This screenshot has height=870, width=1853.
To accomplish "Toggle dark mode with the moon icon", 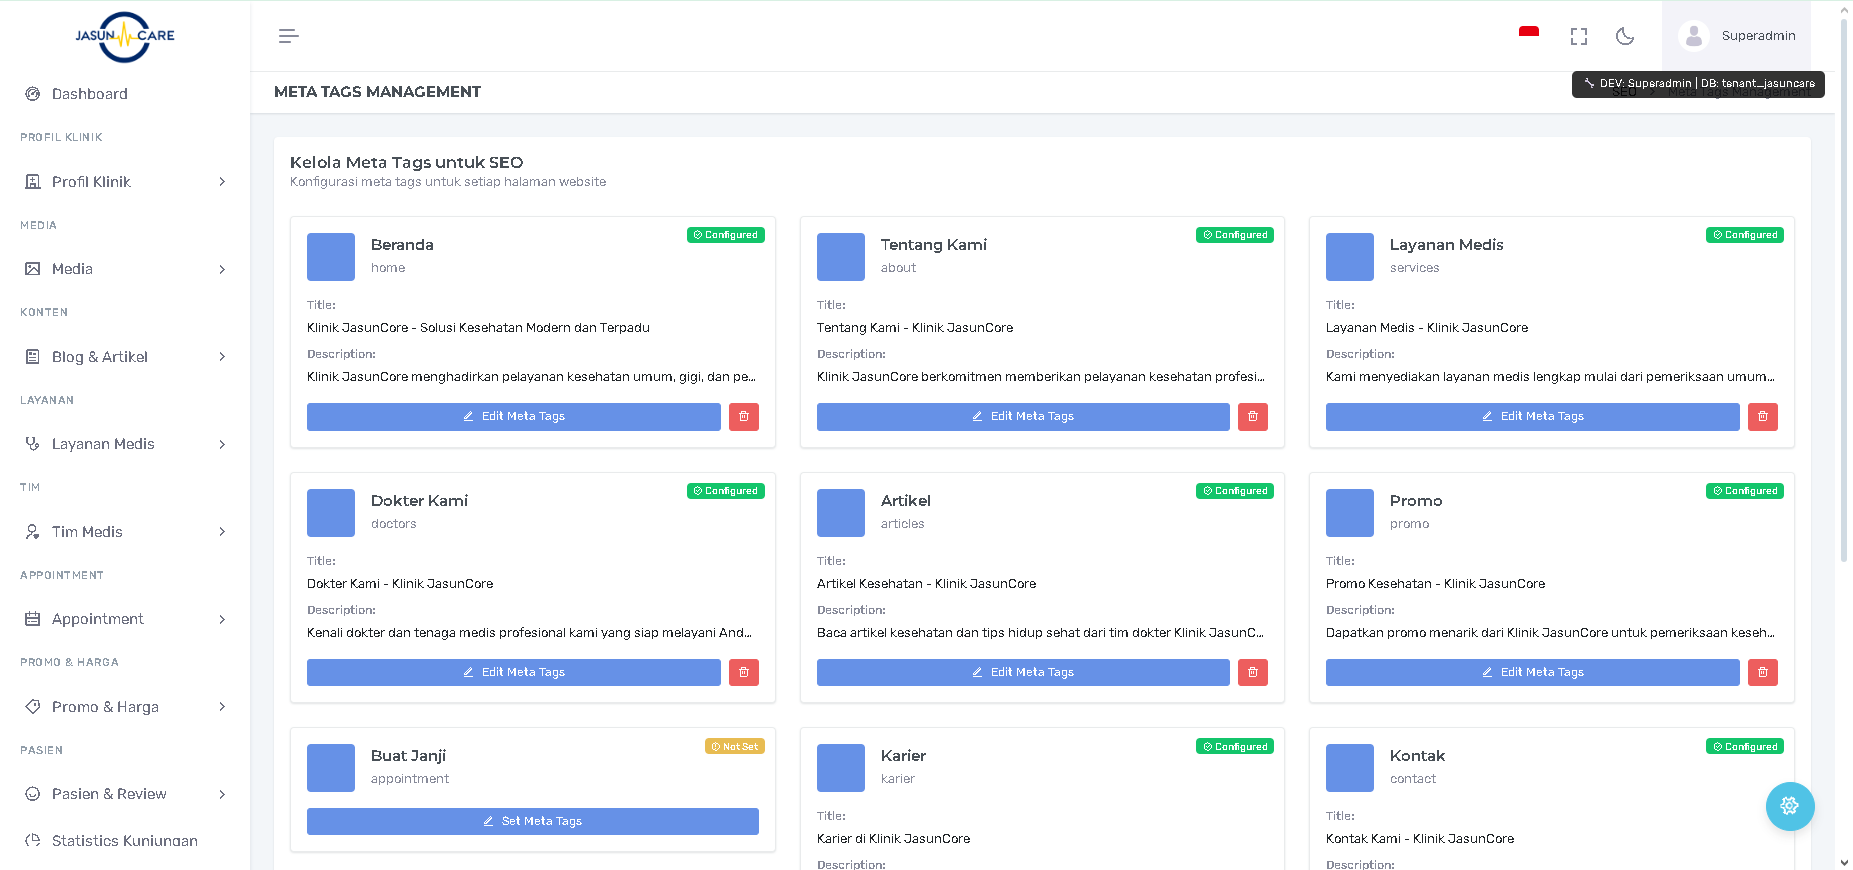I will click(1625, 36).
